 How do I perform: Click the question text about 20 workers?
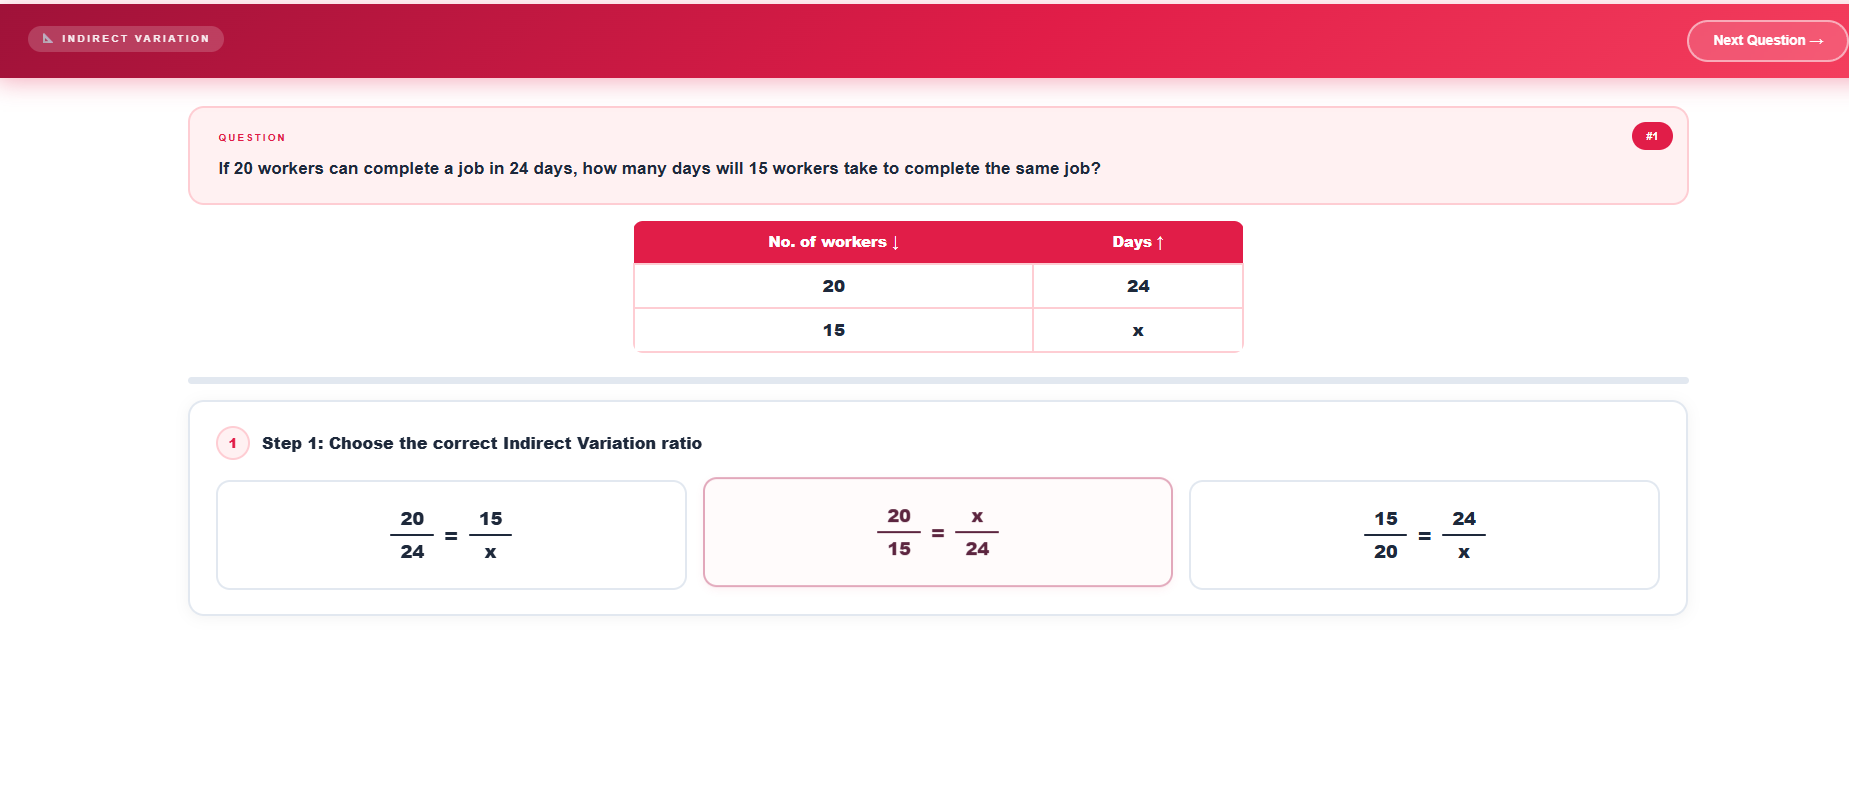pyautogui.click(x=659, y=168)
